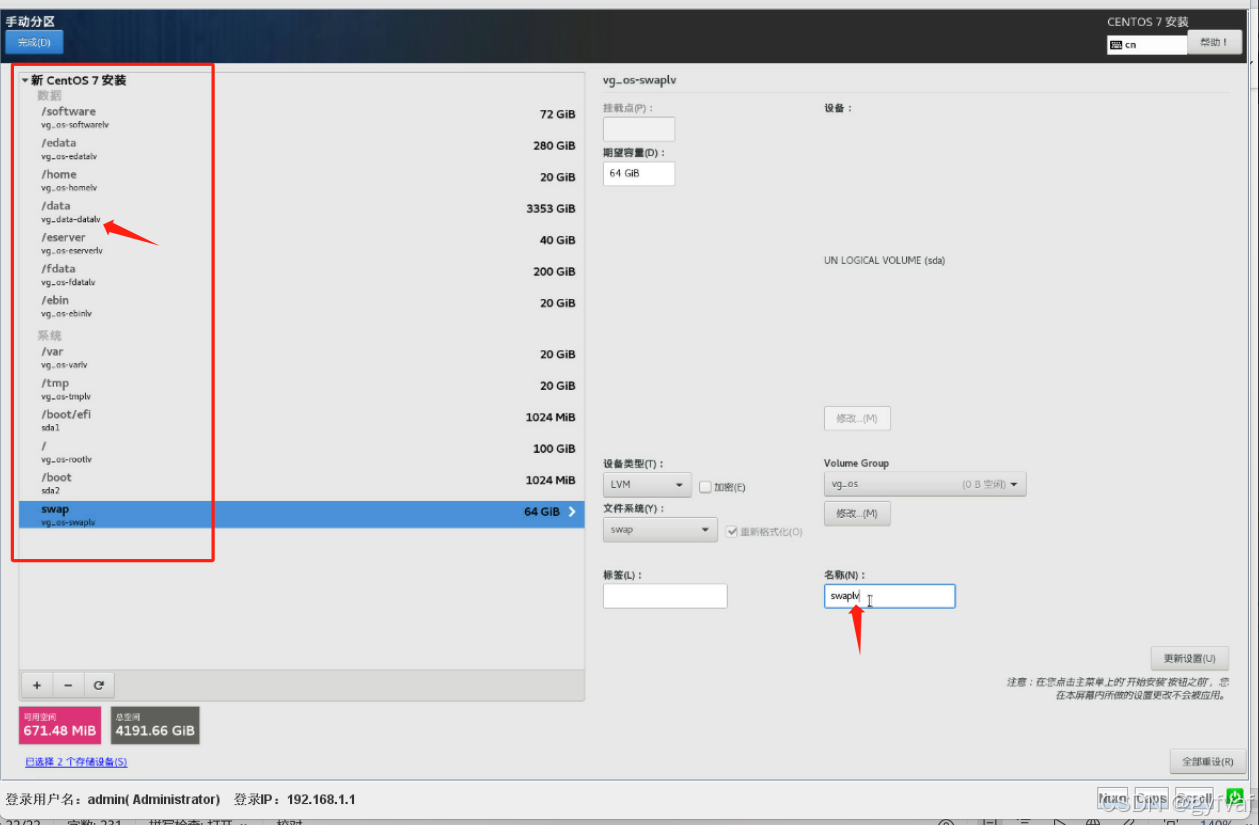This screenshot has width=1259, height=825.
Task: Click the 280 GiB size value
Action: click(554, 146)
